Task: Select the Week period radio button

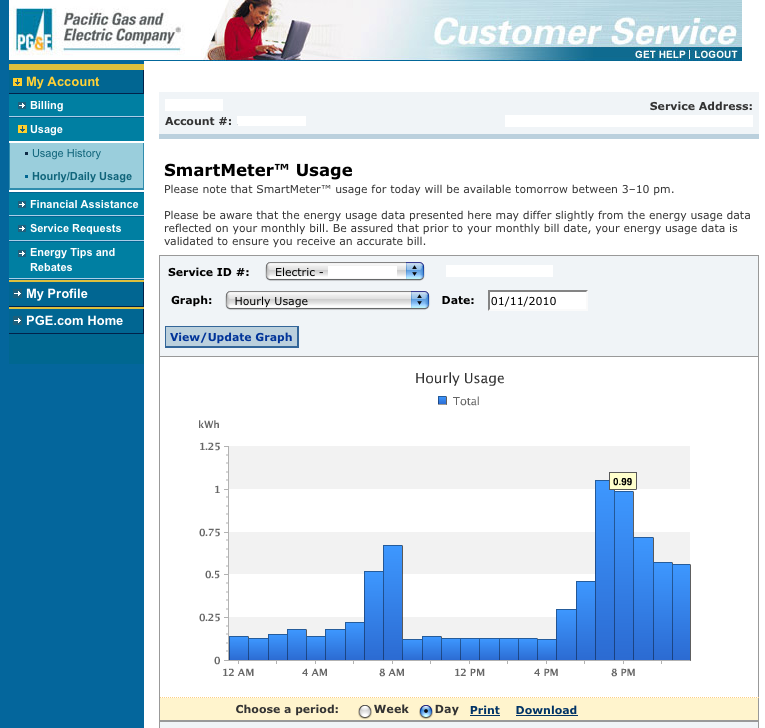Action: (x=364, y=711)
